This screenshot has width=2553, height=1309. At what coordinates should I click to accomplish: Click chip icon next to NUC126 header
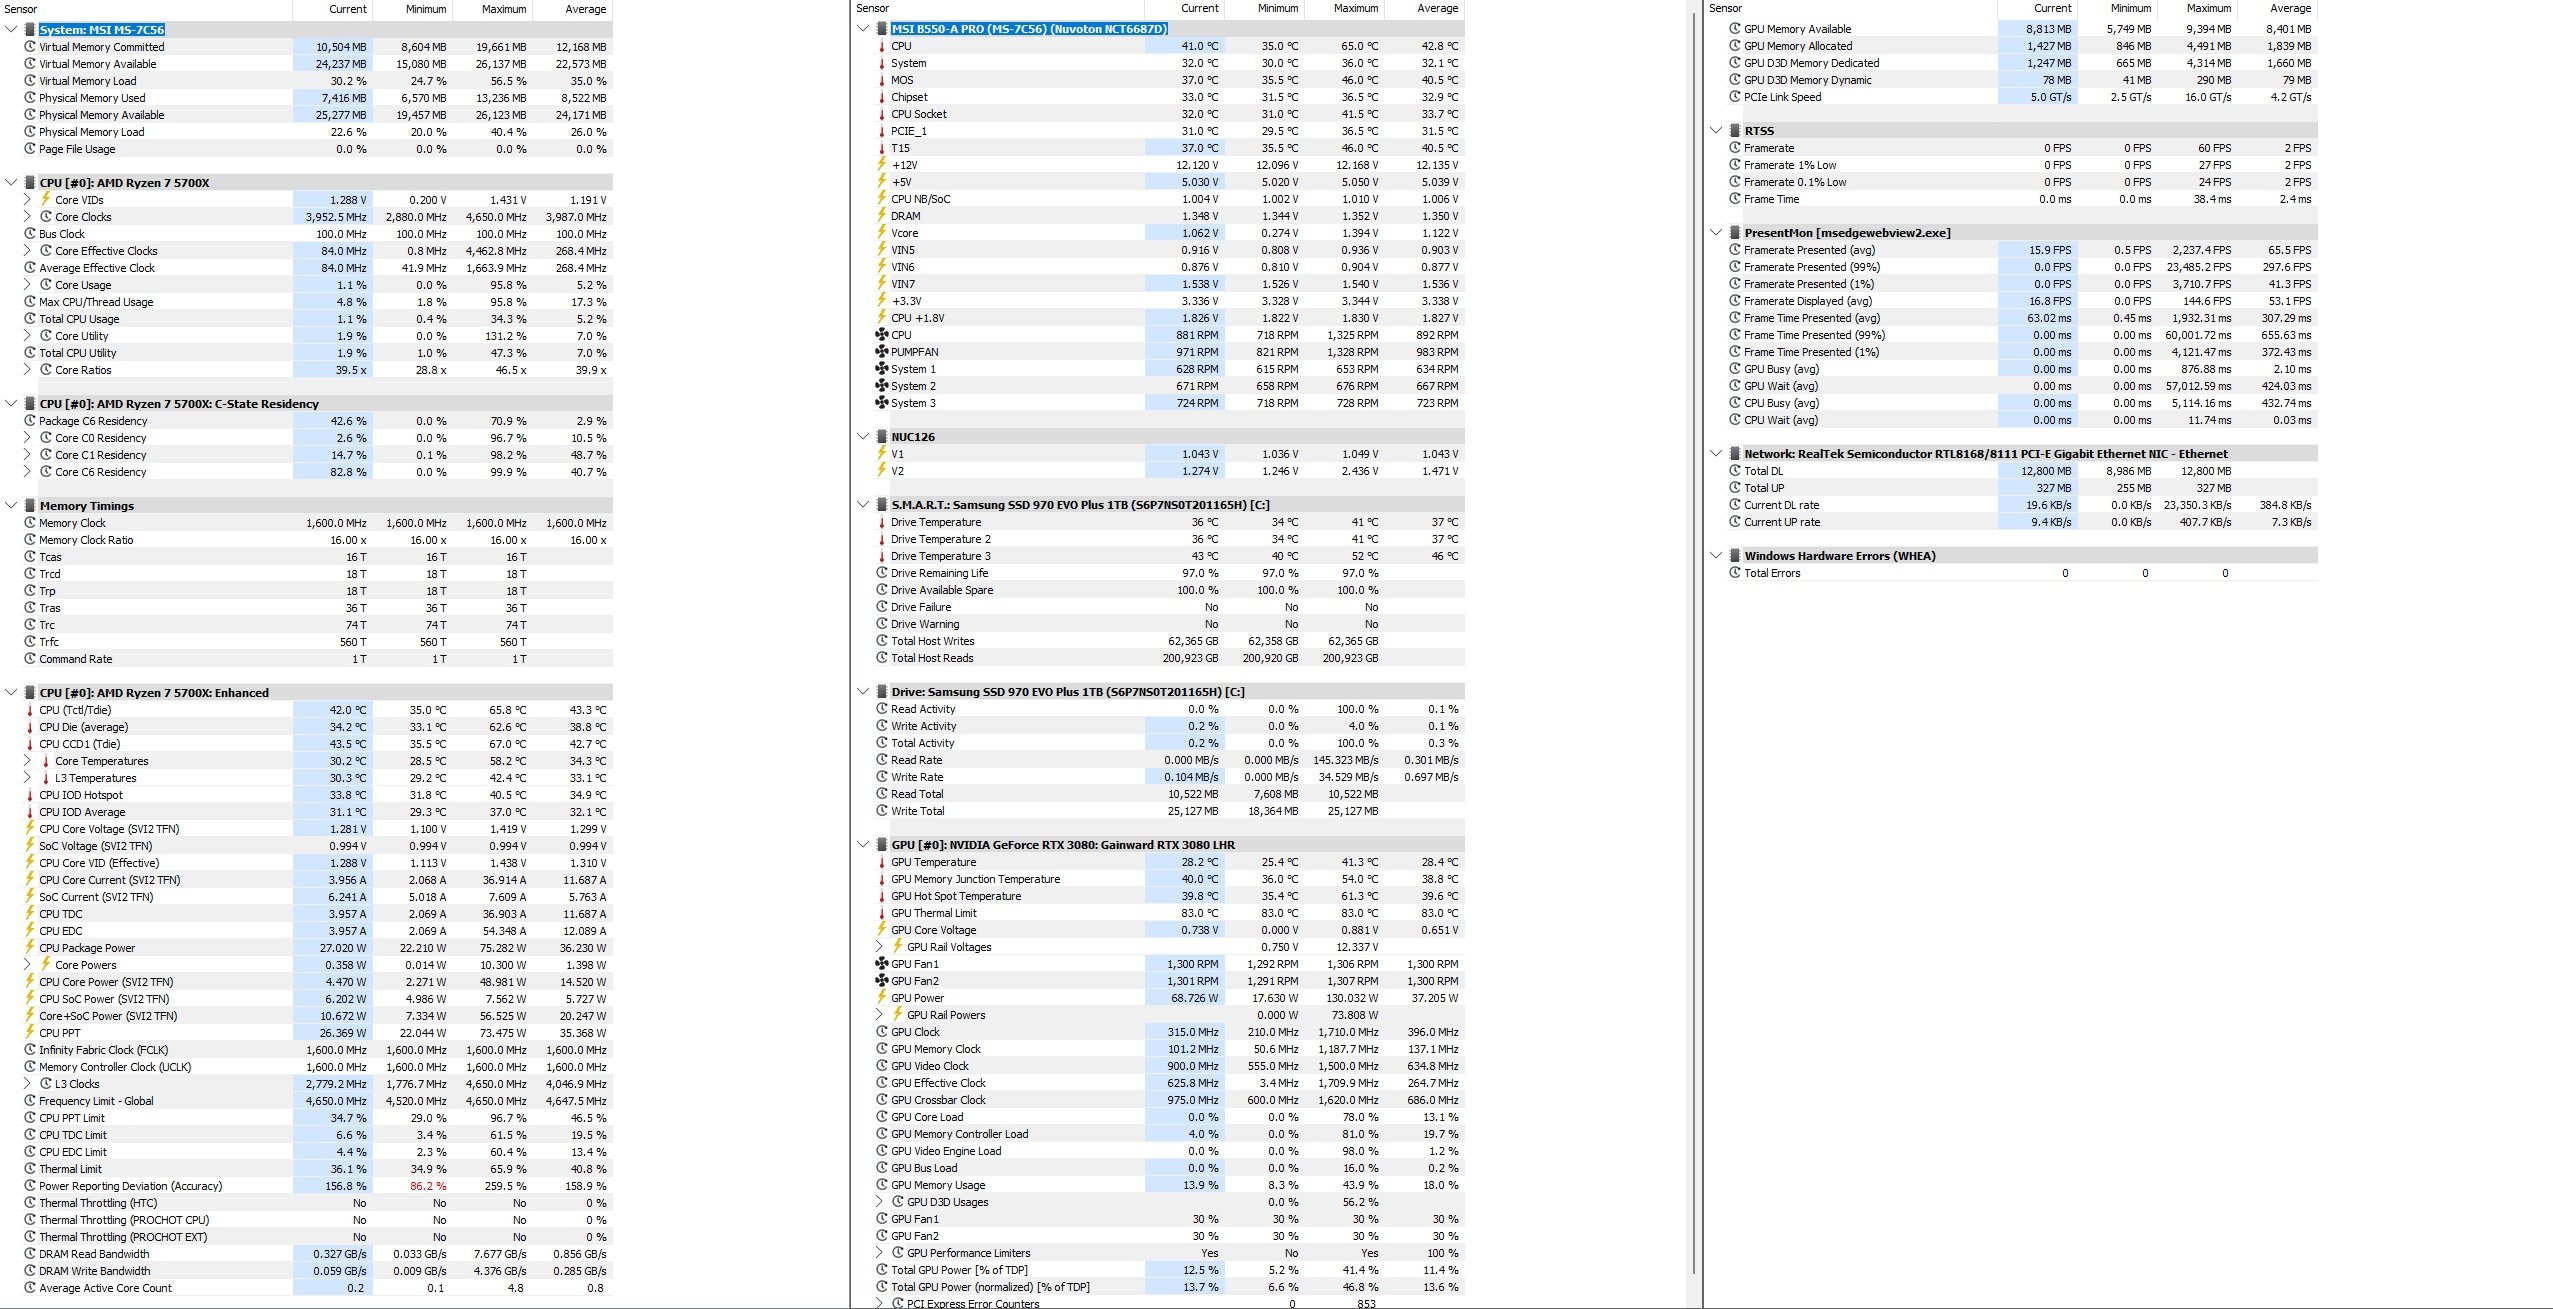[x=882, y=437]
